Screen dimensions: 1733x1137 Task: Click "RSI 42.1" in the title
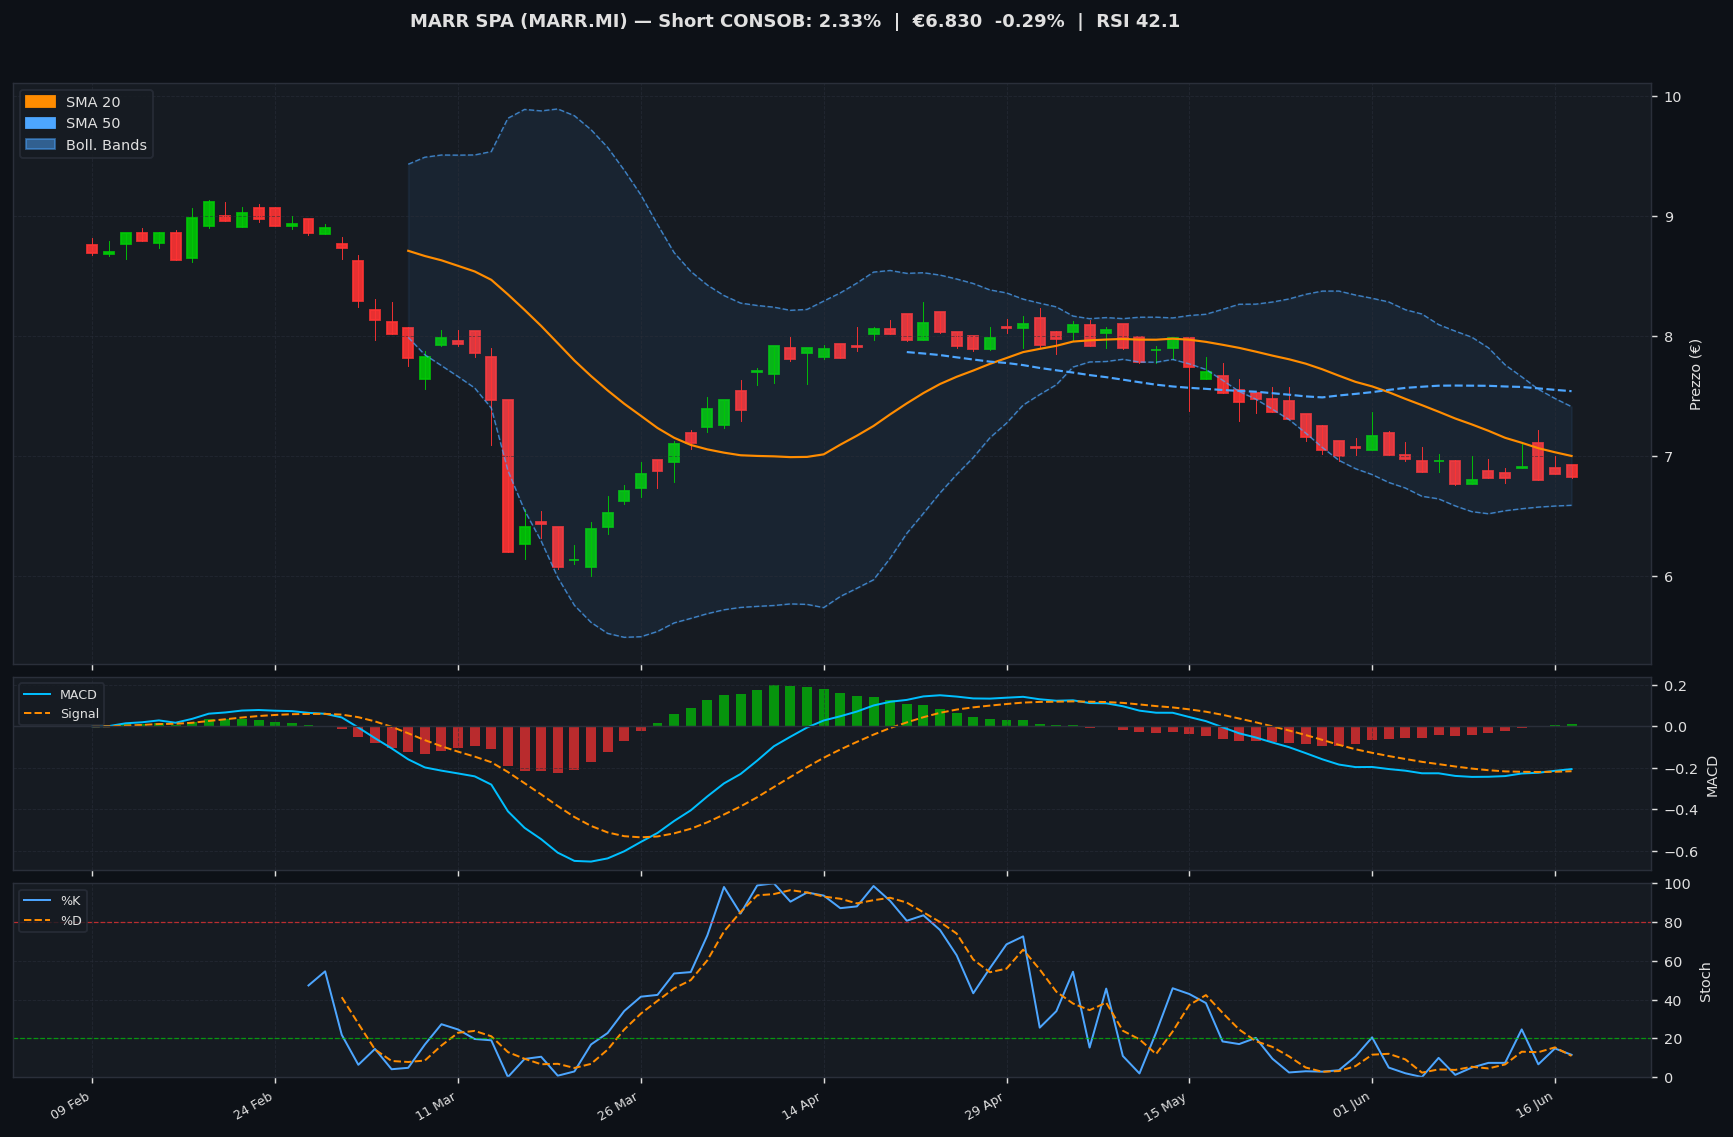(1138, 21)
